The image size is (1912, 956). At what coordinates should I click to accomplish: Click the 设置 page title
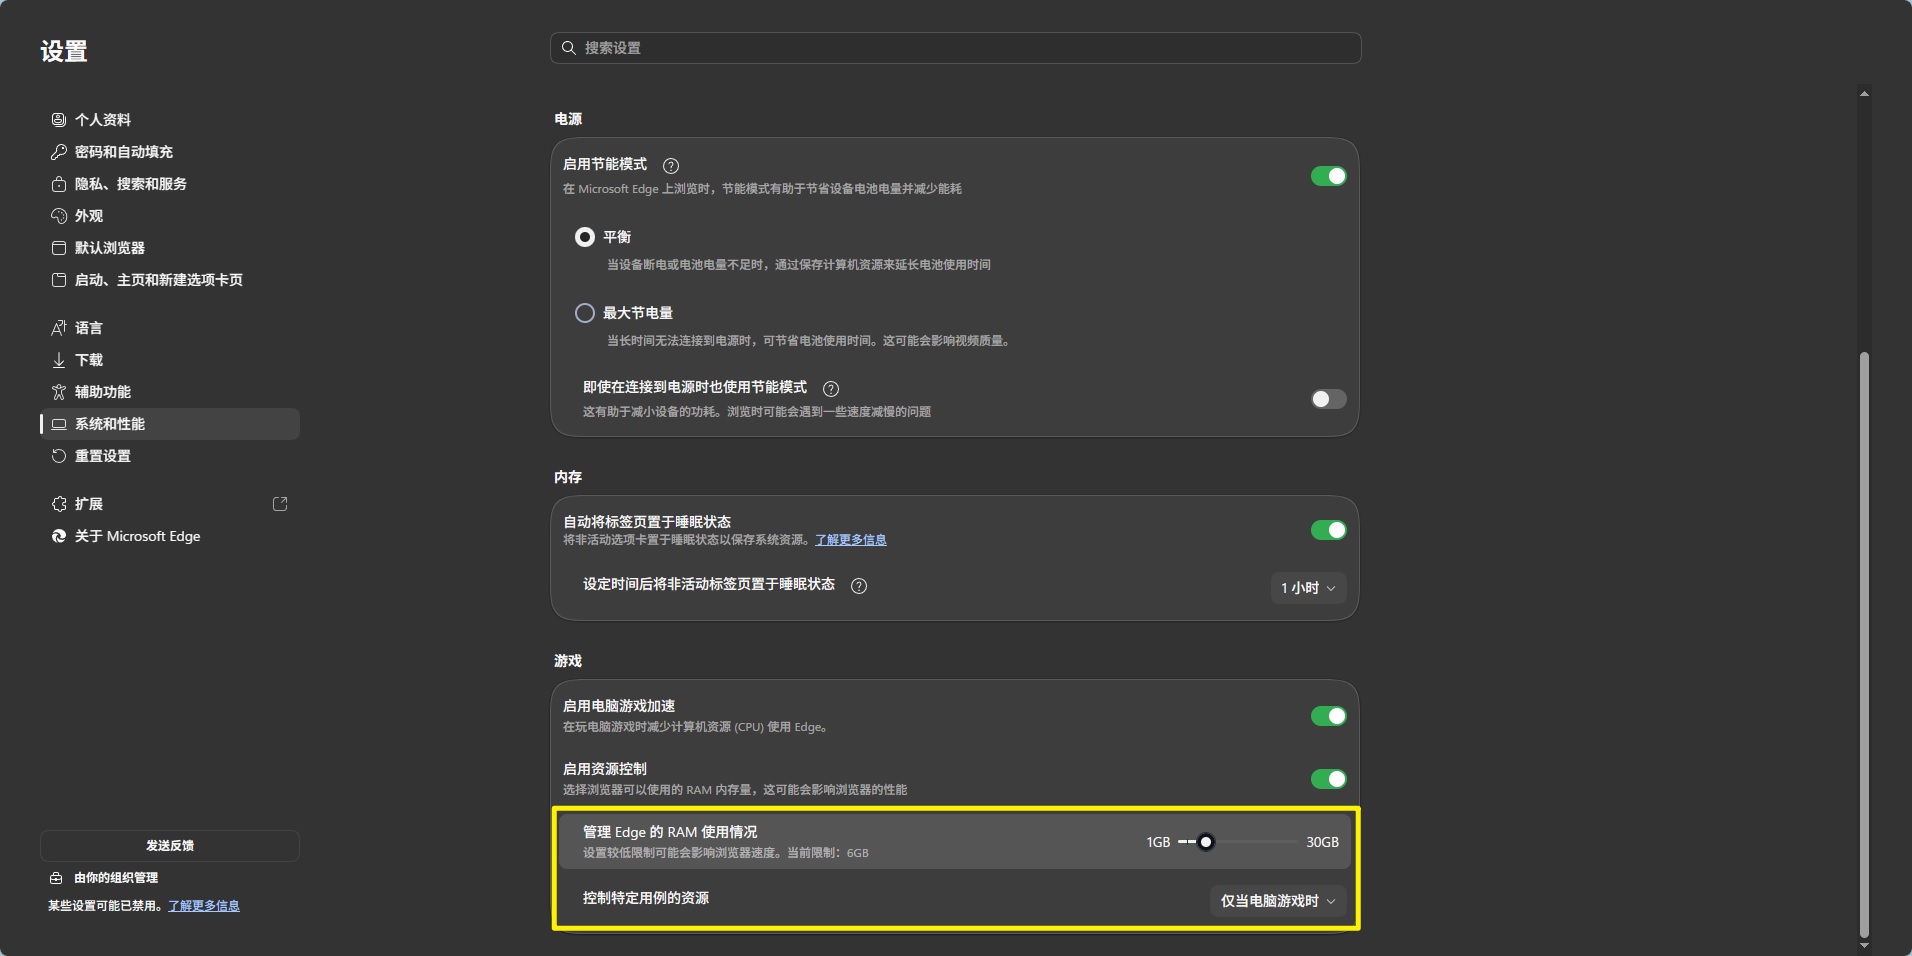click(x=64, y=51)
